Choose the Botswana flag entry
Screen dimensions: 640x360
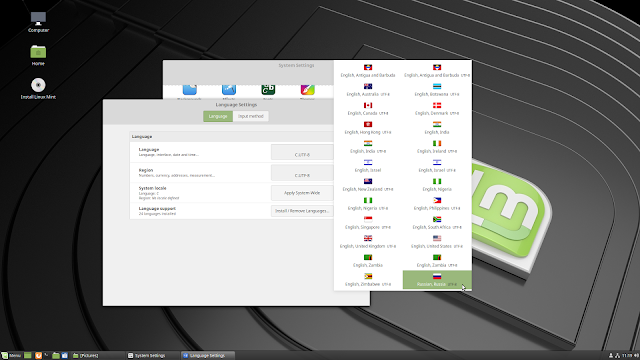pos(437,90)
